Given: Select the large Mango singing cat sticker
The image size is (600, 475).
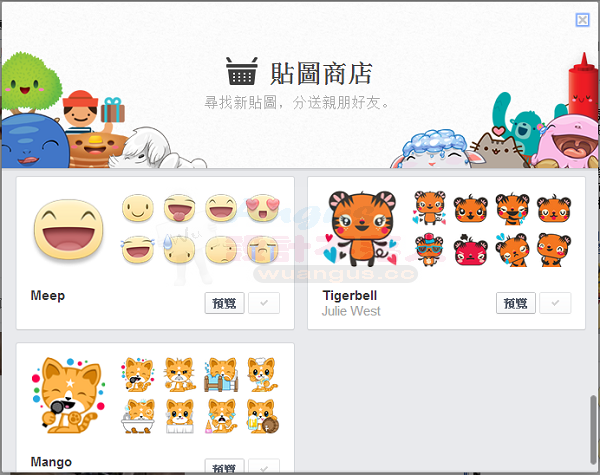Looking at the screenshot, I should (x=68, y=395).
